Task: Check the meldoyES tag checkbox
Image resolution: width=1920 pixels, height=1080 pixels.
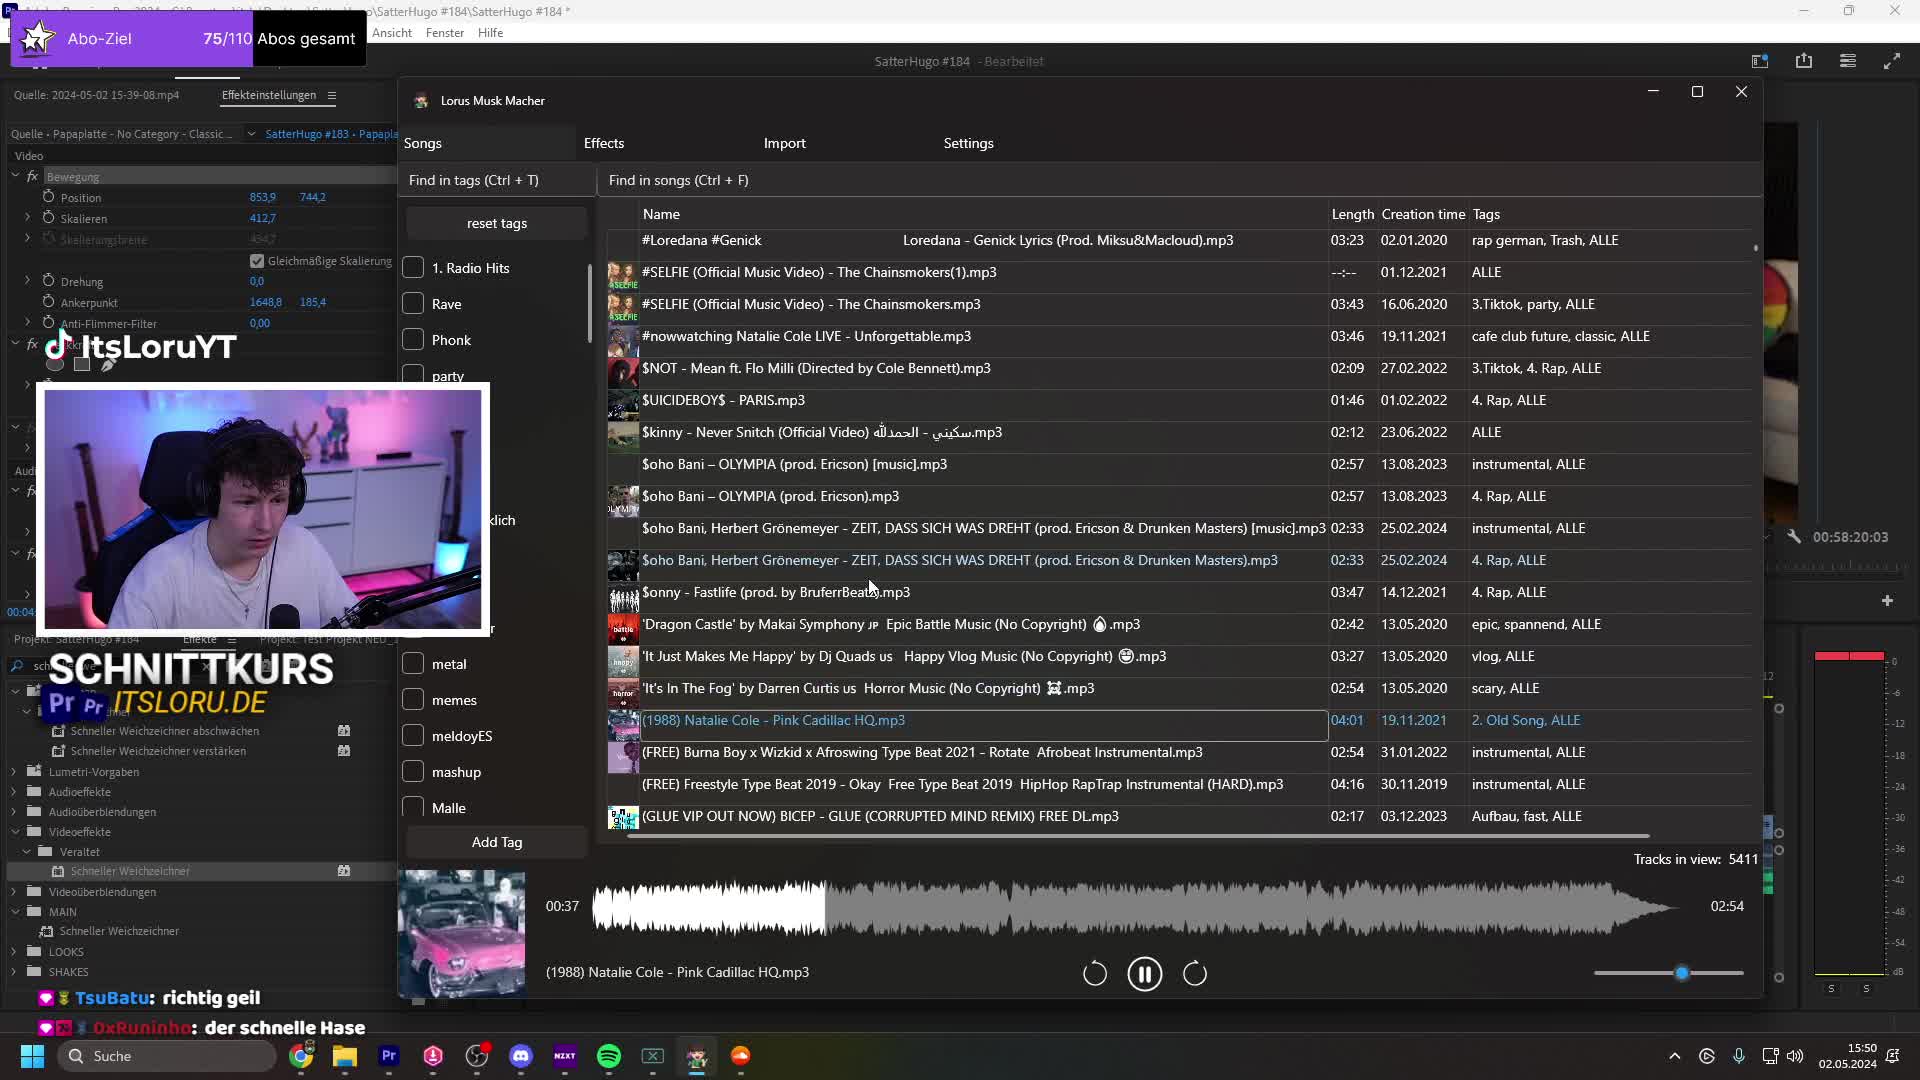Action: [x=413, y=736]
